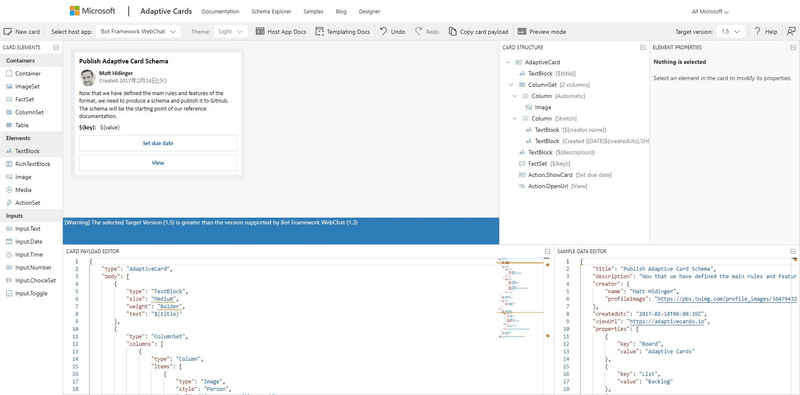This screenshot has width=800, height=395.
Task: Switch to Preview mode
Action: point(541,32)
